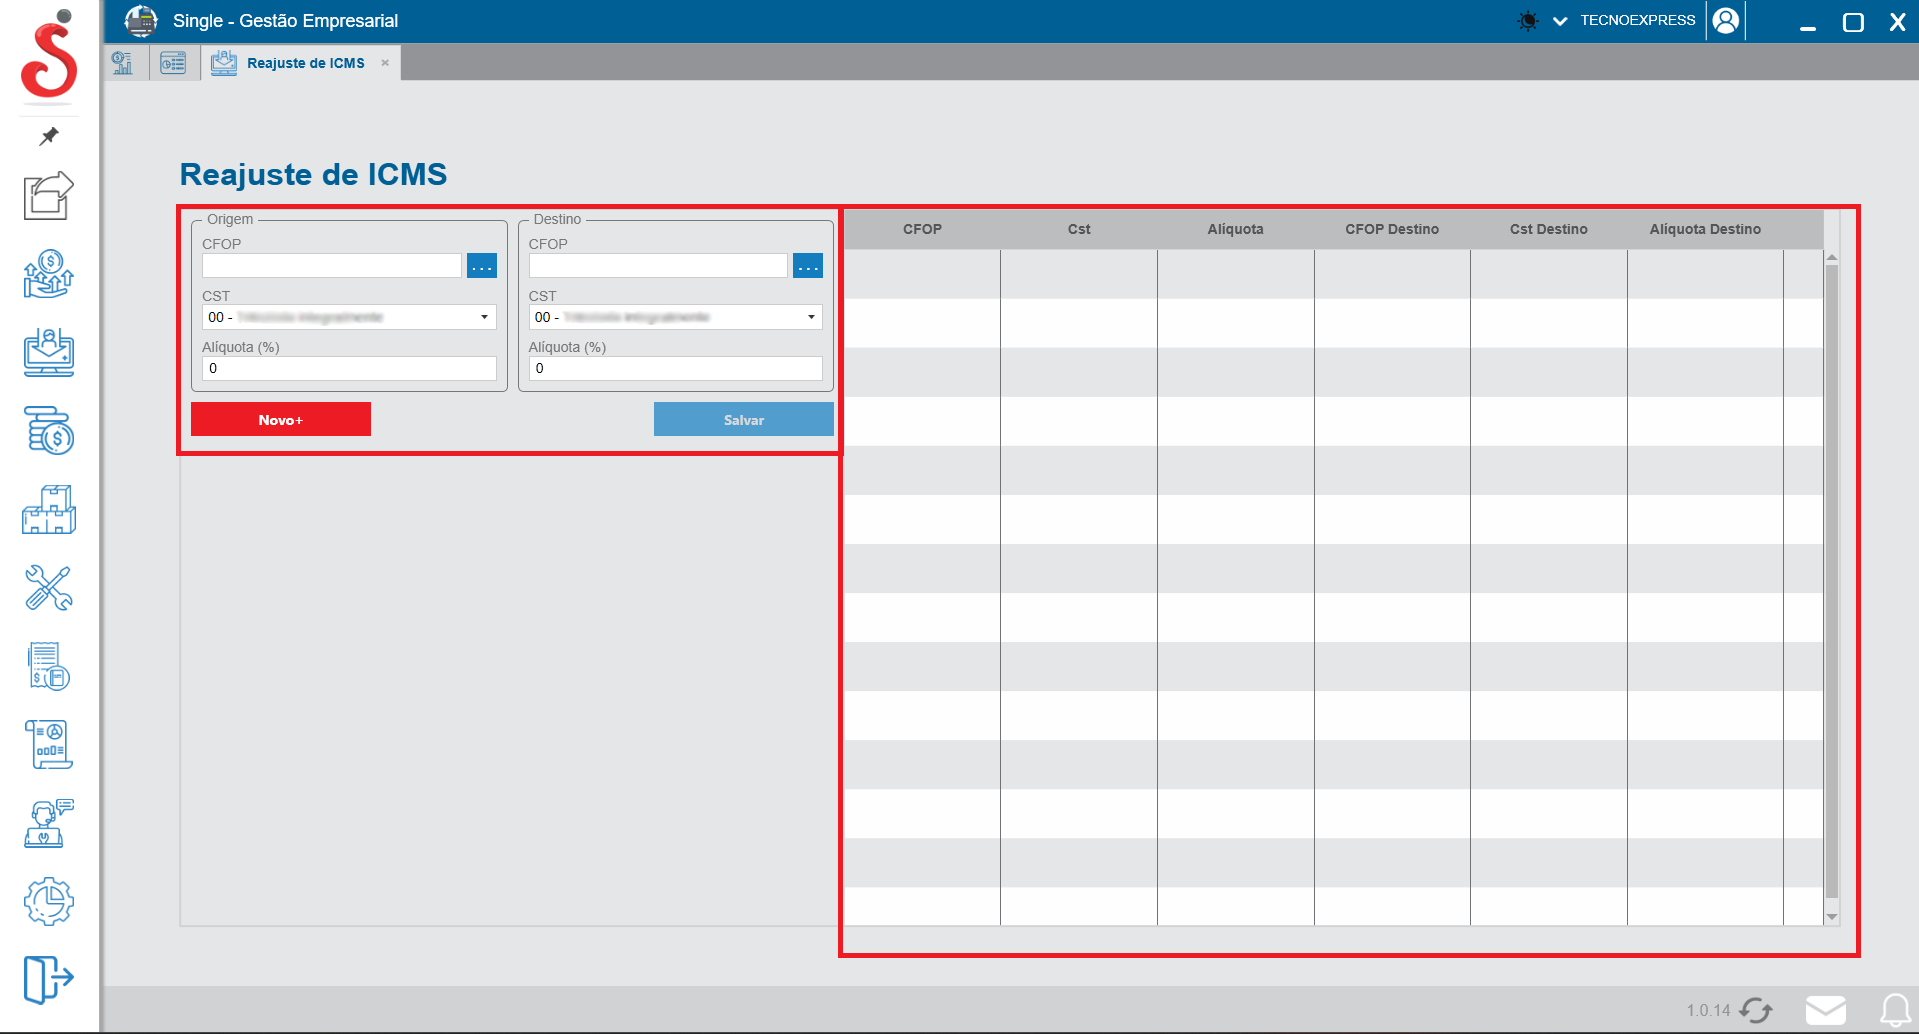Image resolution: width=1919 pixels, height=1034 pixels.
Task: Open the warehouse boxes inventory module
Action: click(49, 510)
